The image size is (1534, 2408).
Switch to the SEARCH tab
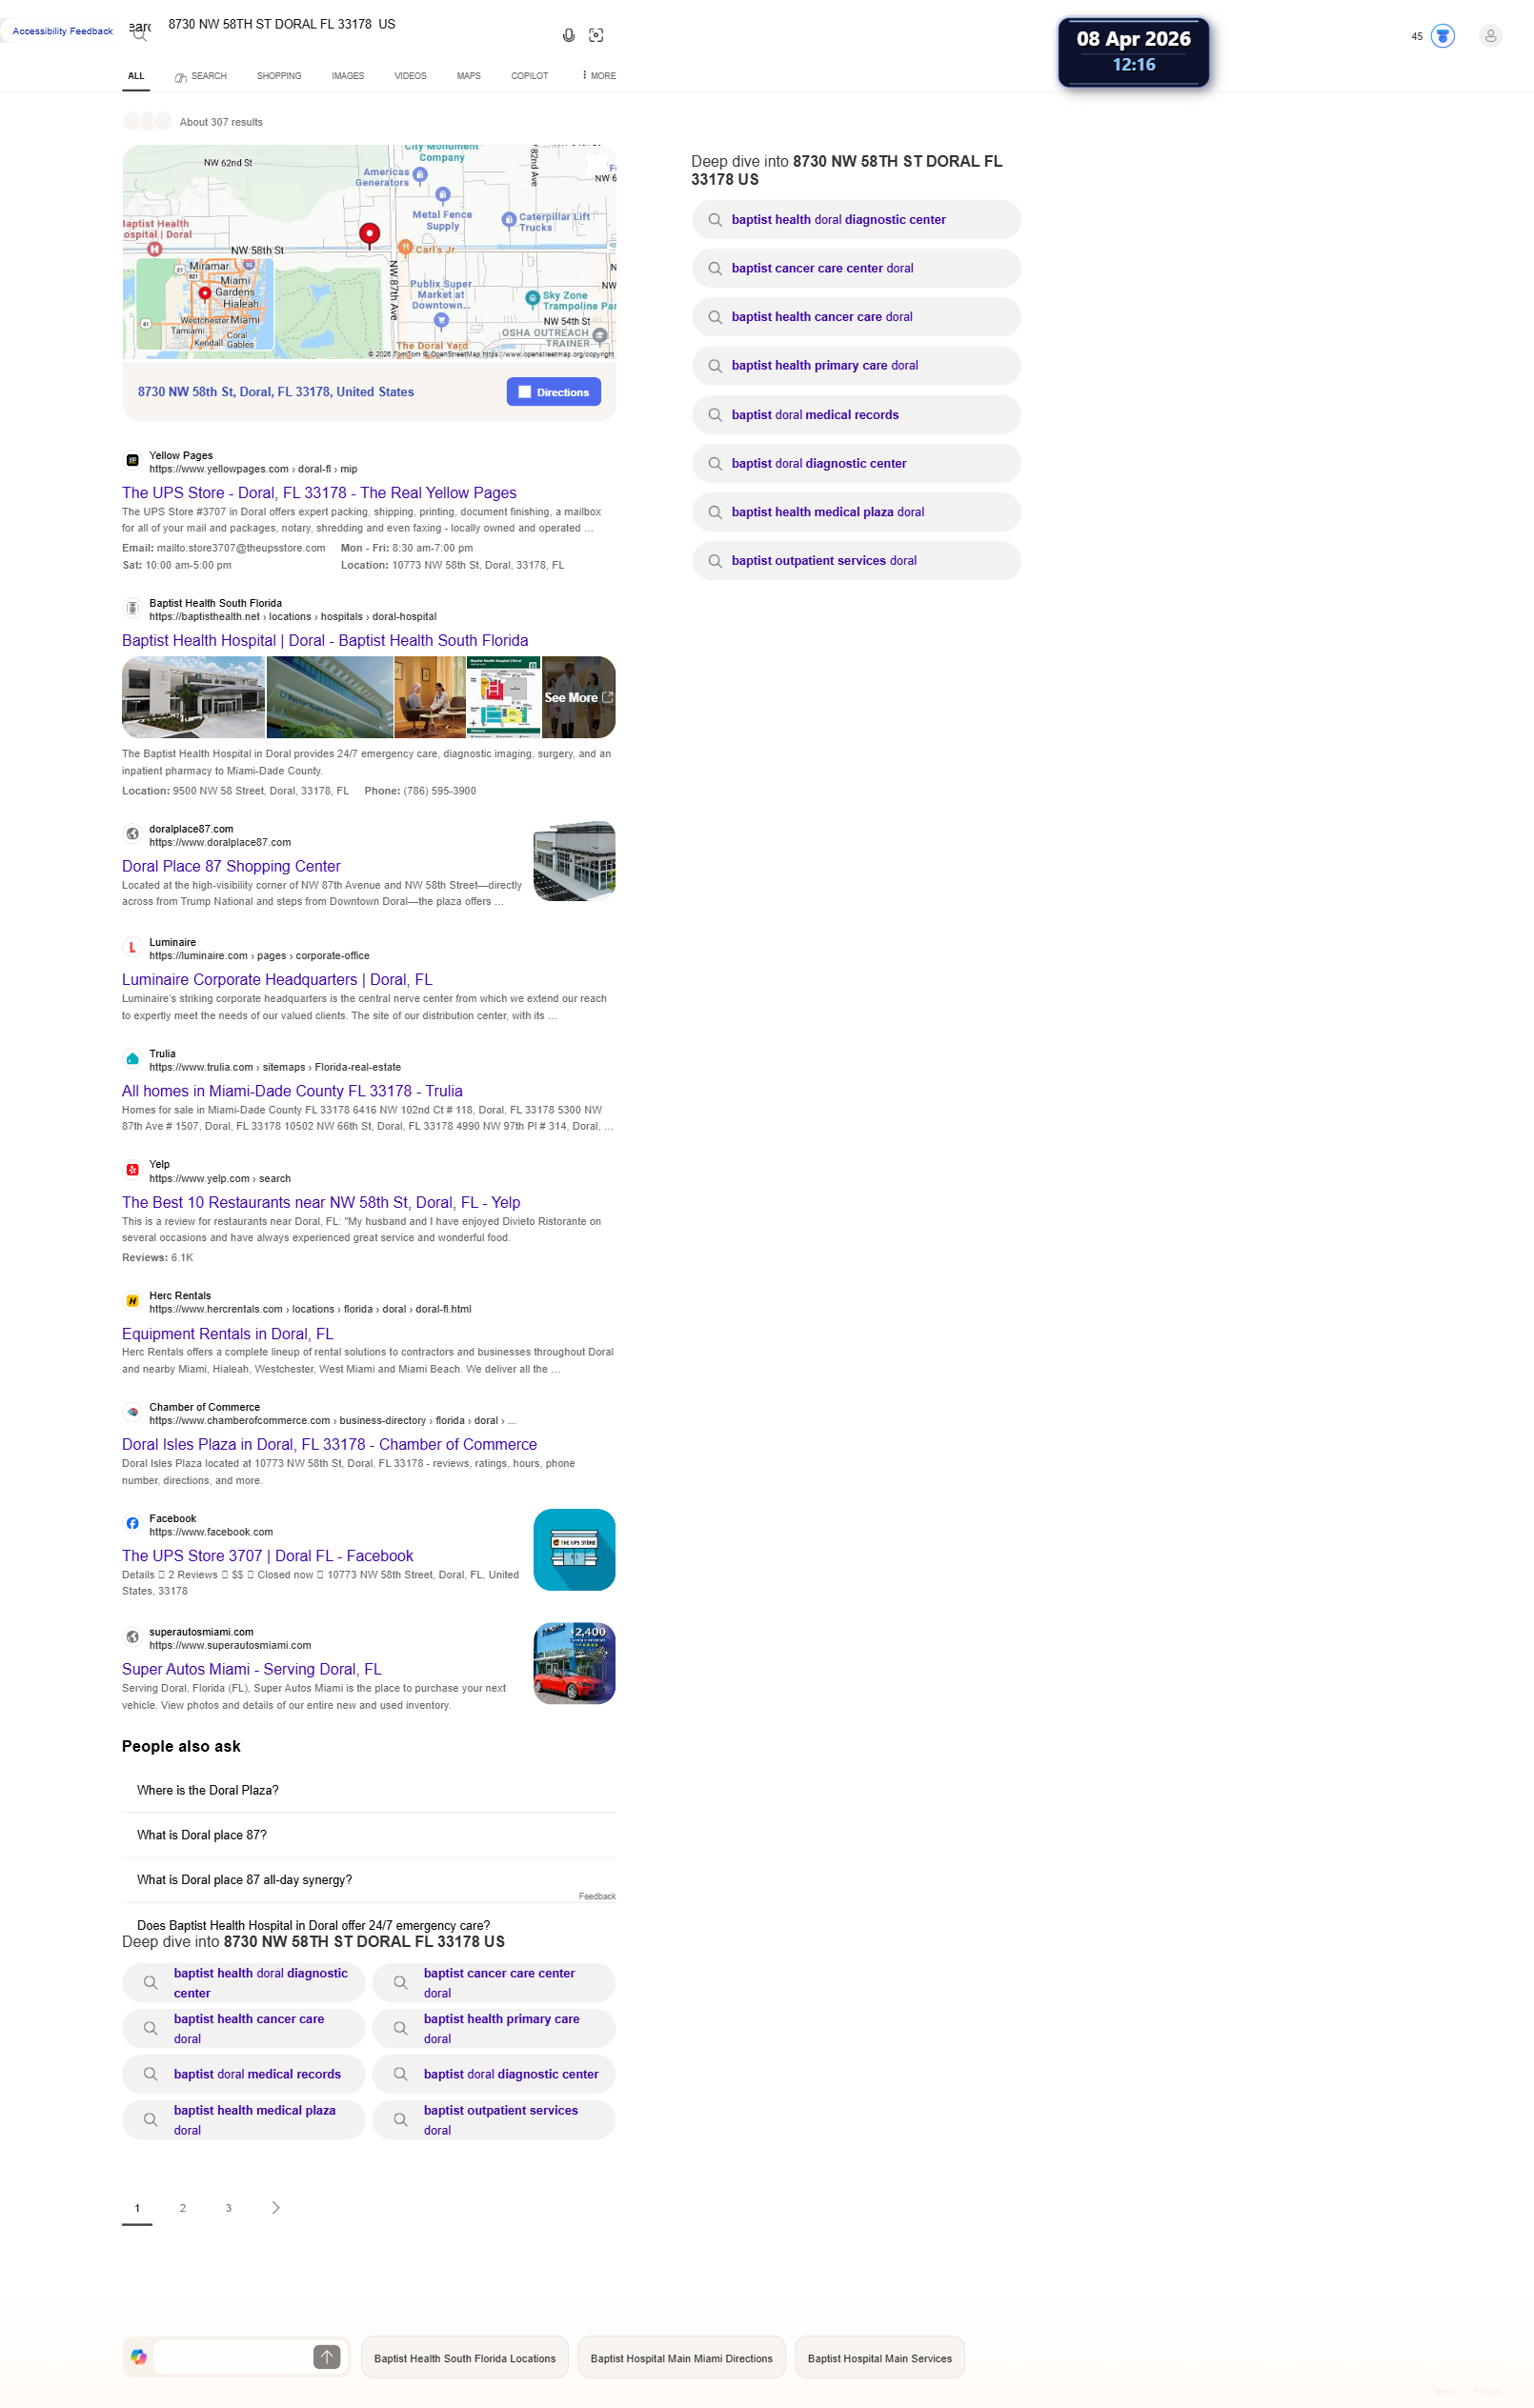pos(201,76)
